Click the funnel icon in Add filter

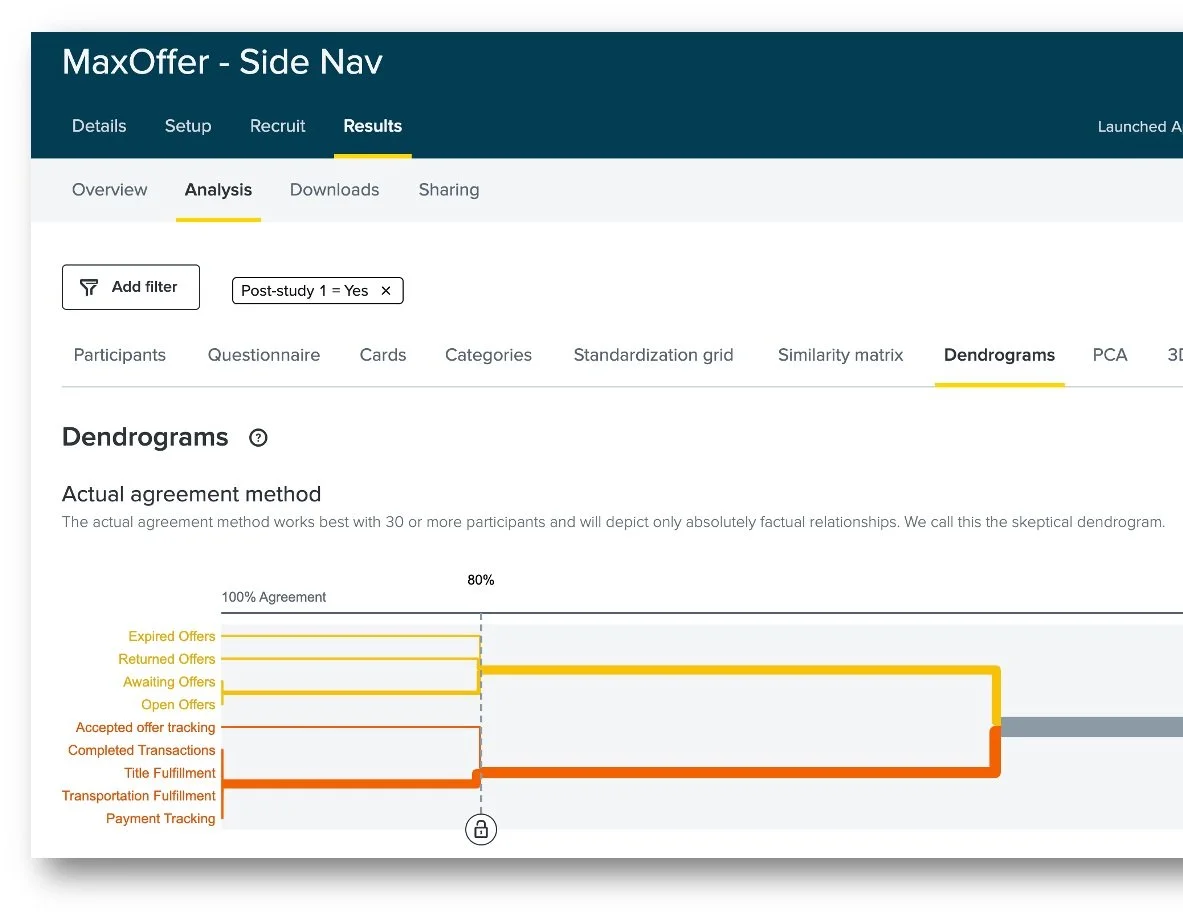(89, 288)
